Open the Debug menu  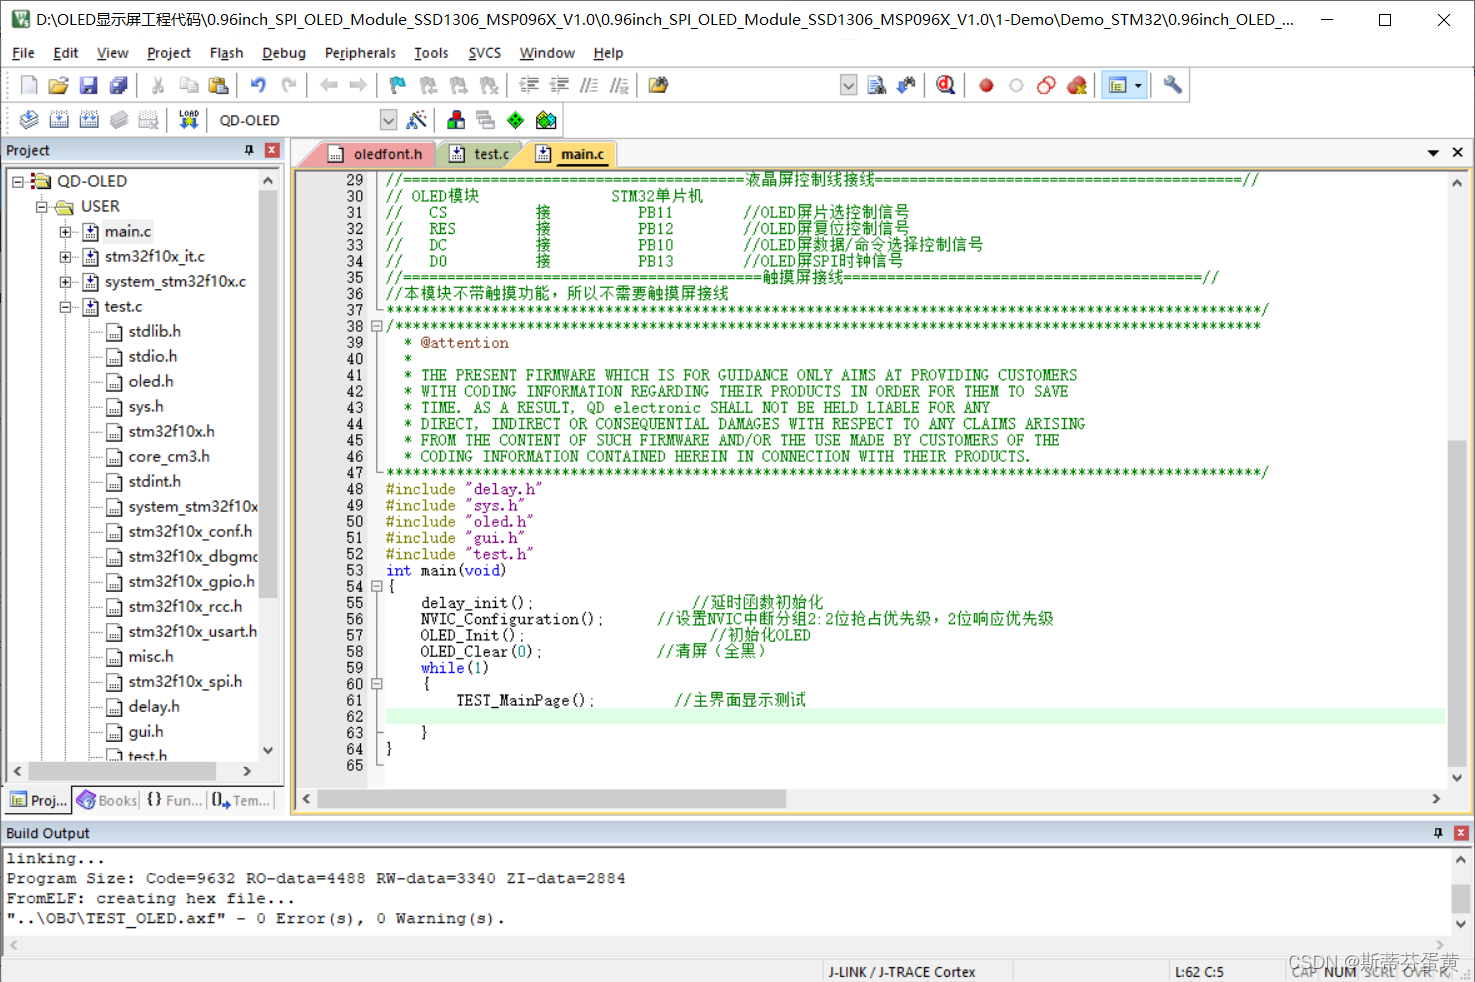[284, 53]
